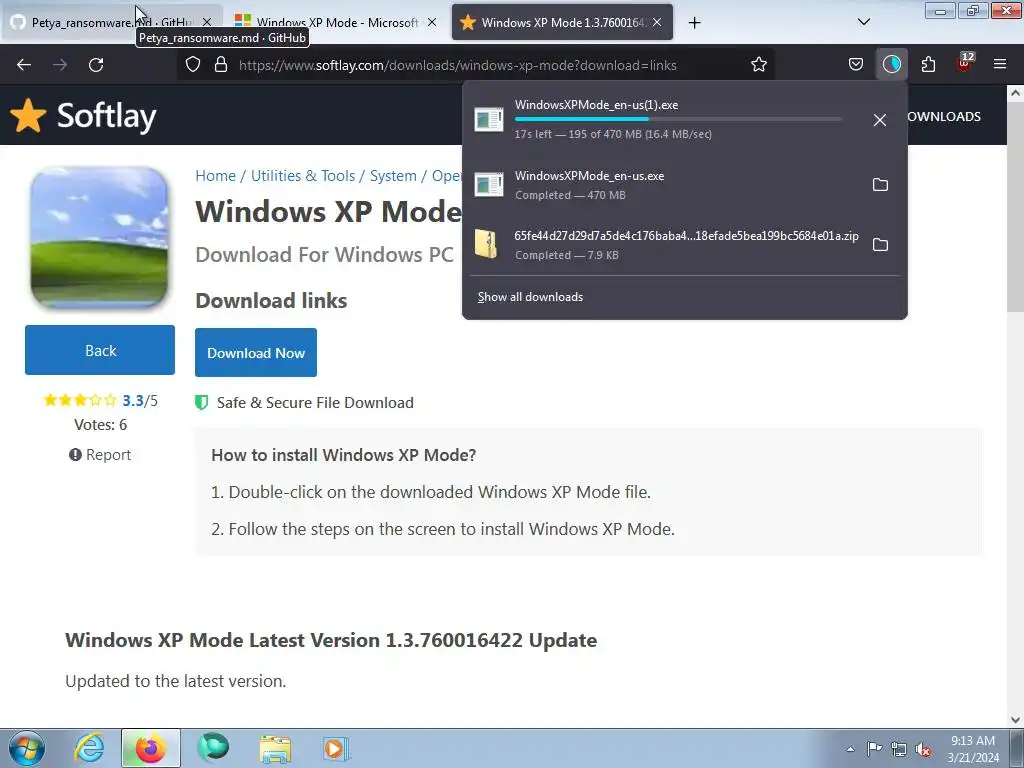
Task: Click the blue Back button
Action: 100,350
